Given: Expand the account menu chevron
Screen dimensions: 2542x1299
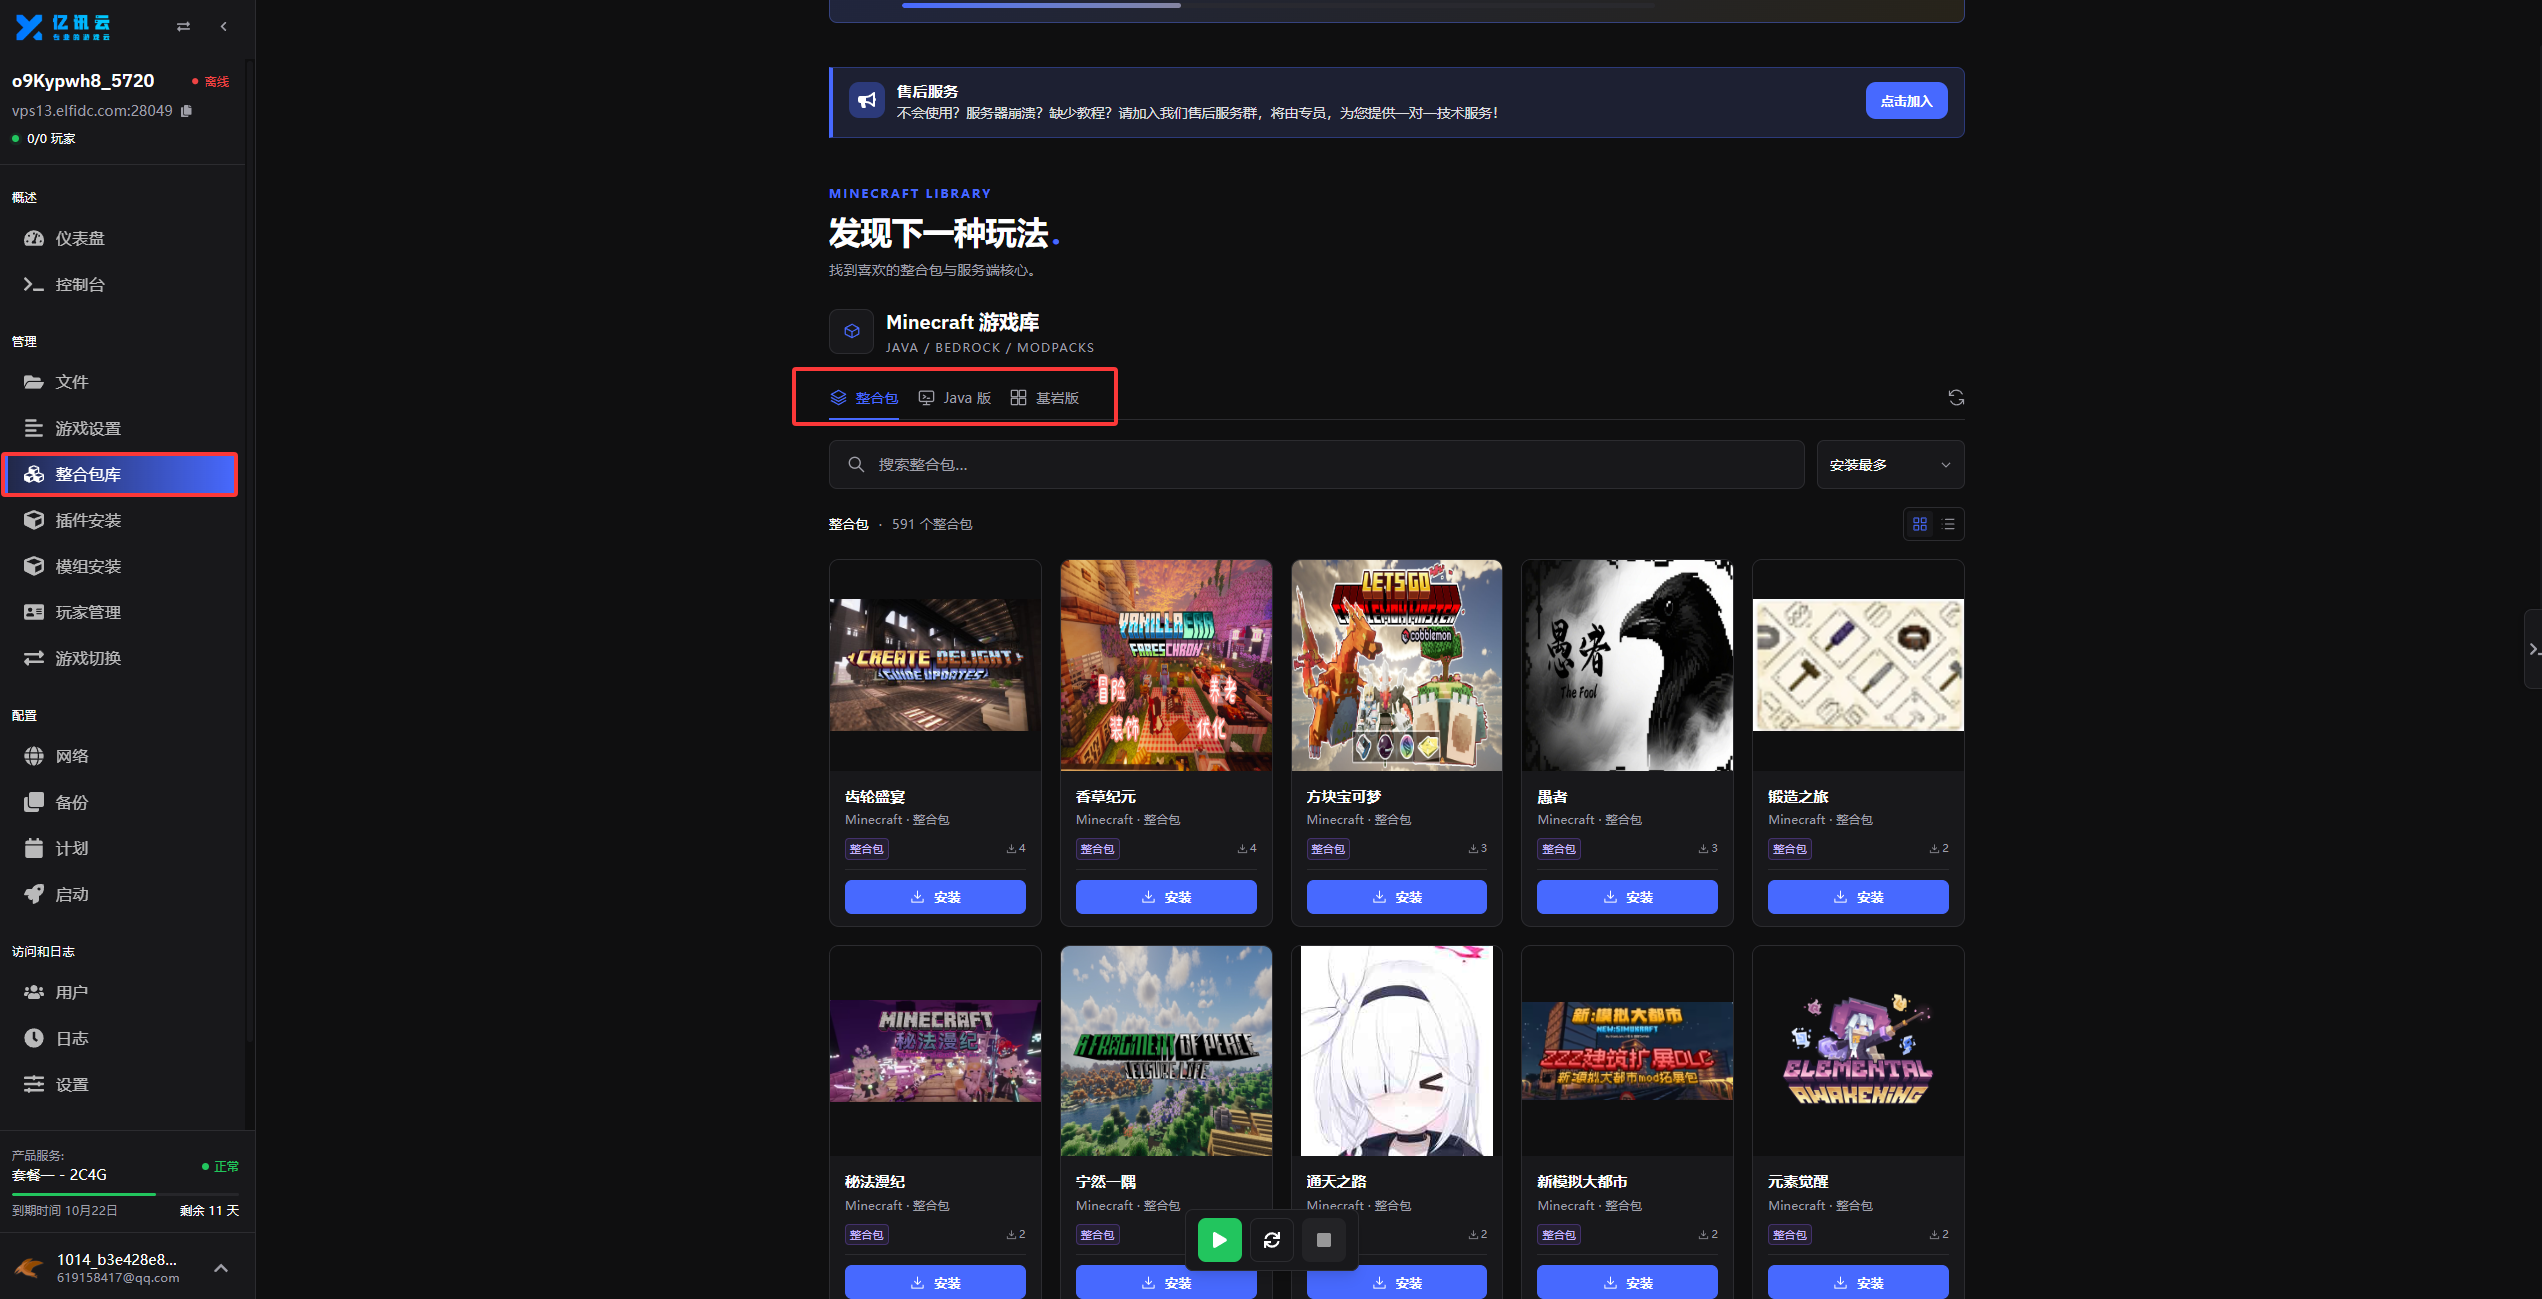Looking at the screenshot, I should (221, 1268).
